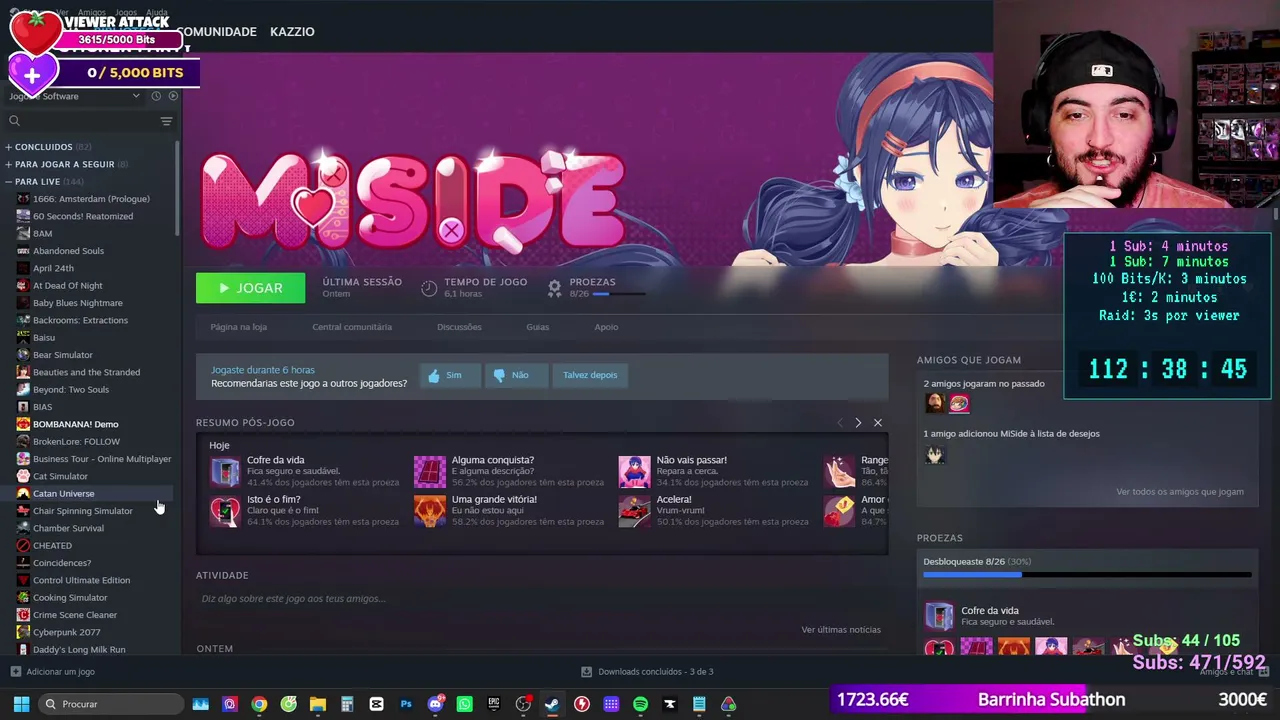This screenshot has width=1280, height=720.
Task: Click the wishlist friend avatar
Action: (935, 455)
